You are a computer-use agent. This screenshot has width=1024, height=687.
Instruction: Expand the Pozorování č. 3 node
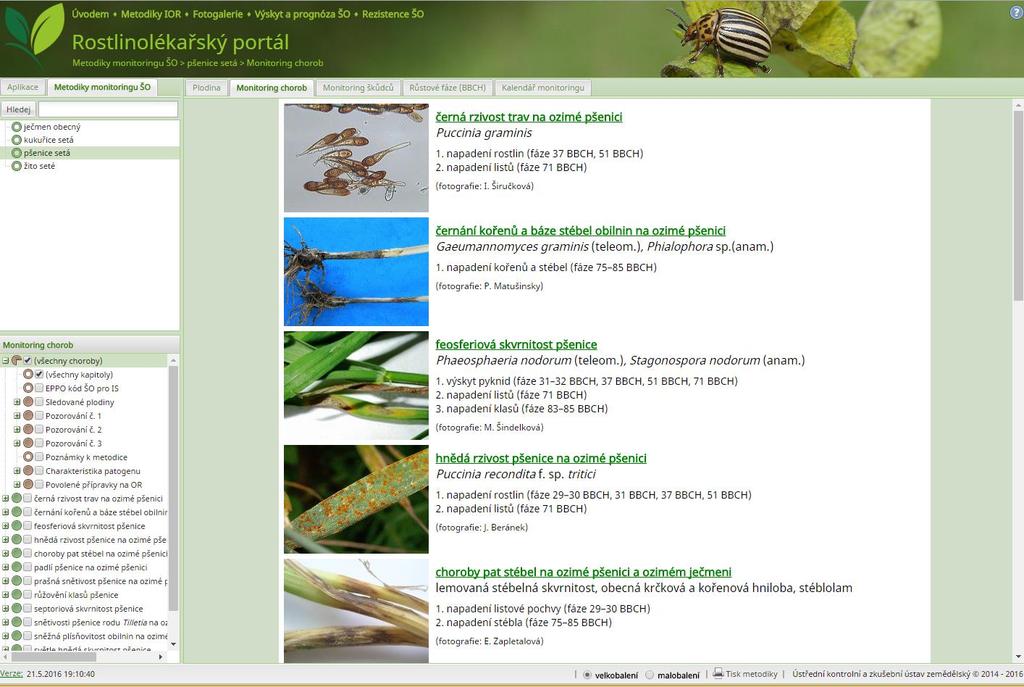tap(17, 443)
